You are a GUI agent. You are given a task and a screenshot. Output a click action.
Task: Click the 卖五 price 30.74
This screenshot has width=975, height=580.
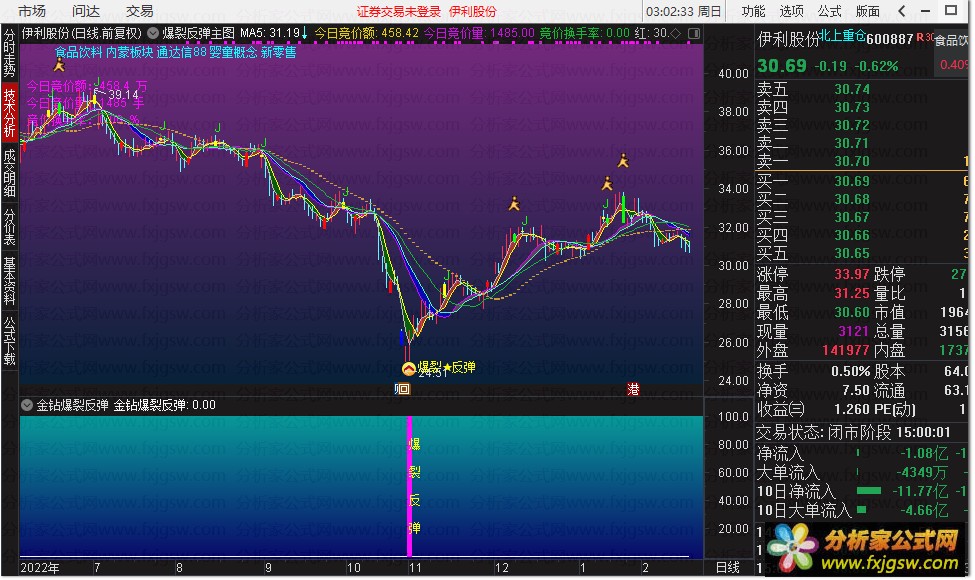click(x=852, y=90)
